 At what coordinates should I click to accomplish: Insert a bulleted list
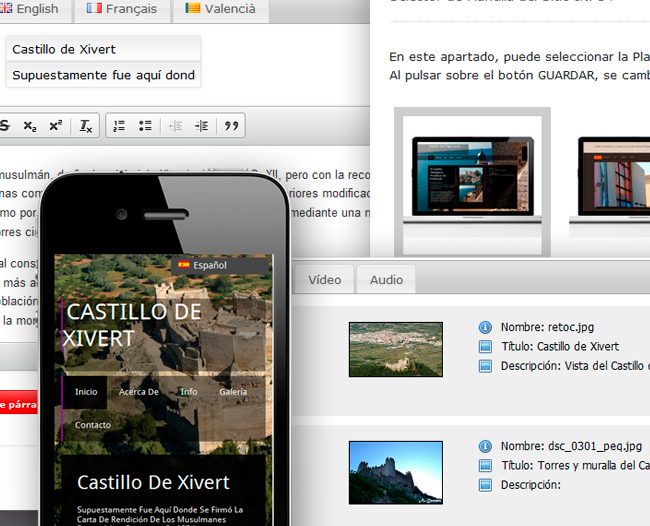click(145, 126)
